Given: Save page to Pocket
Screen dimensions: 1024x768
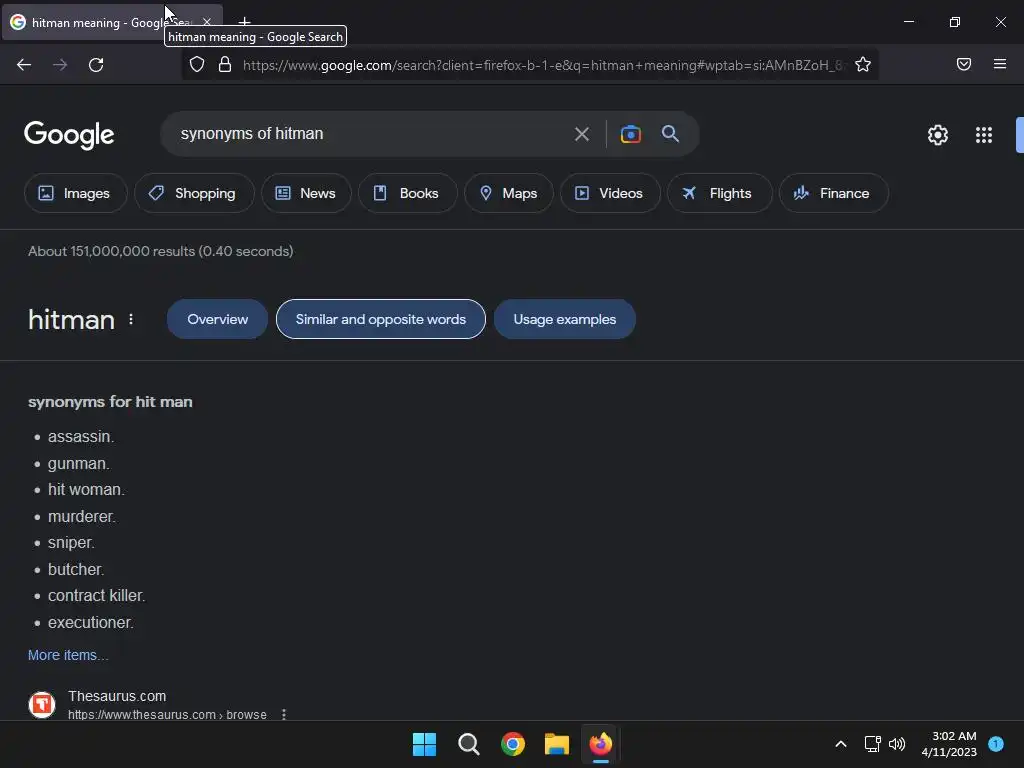Looking at the screenshot, I should [x=964, y=64].
